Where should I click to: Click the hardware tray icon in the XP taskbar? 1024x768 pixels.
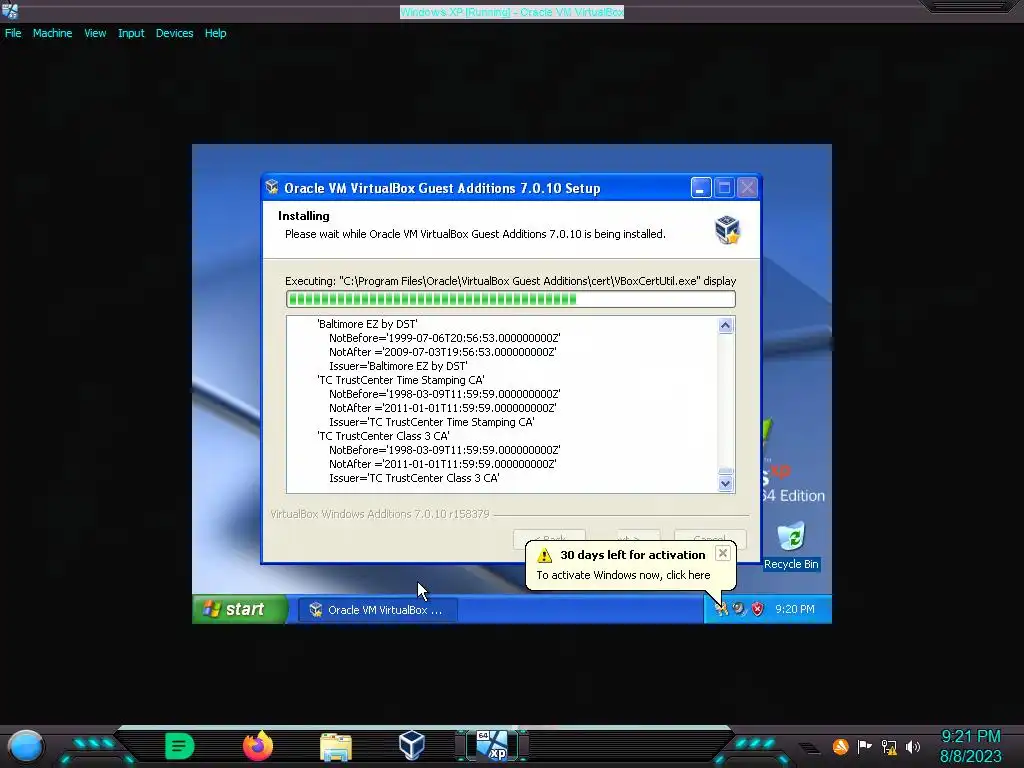(739, 609)
